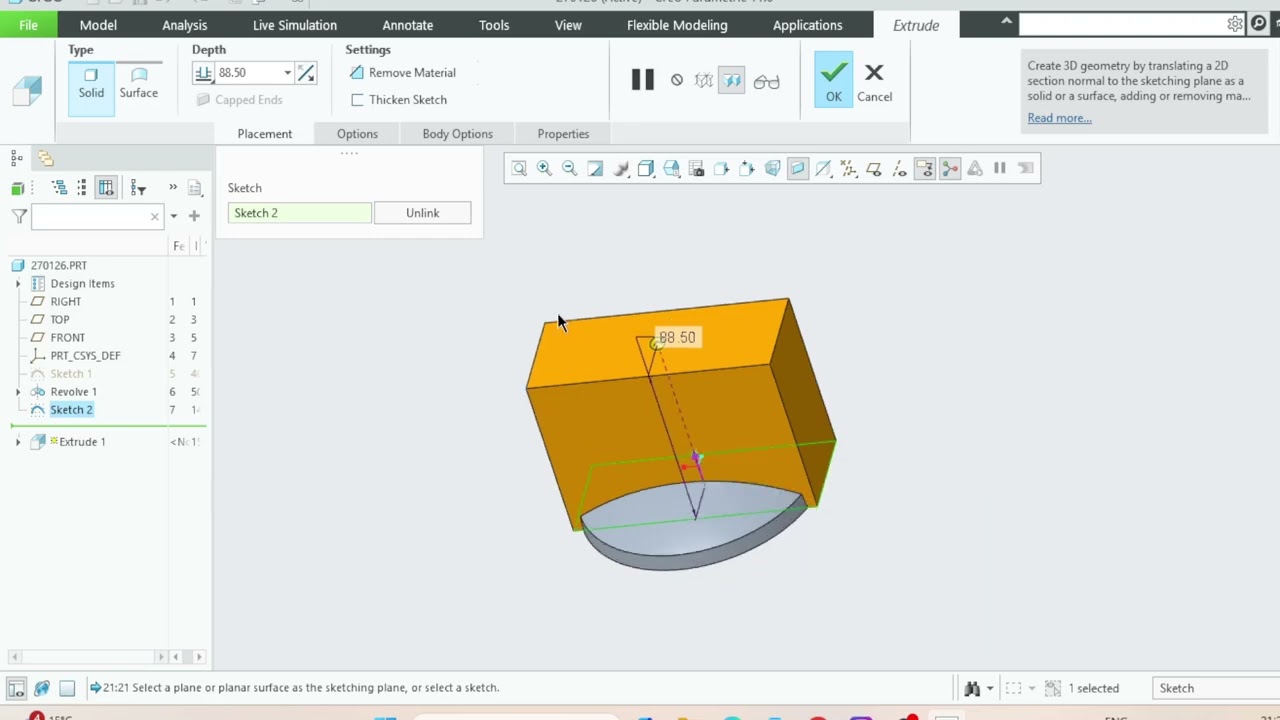Check Thicken Sketch checkbox
The image size is (1280, 720).
coord(357,100)
